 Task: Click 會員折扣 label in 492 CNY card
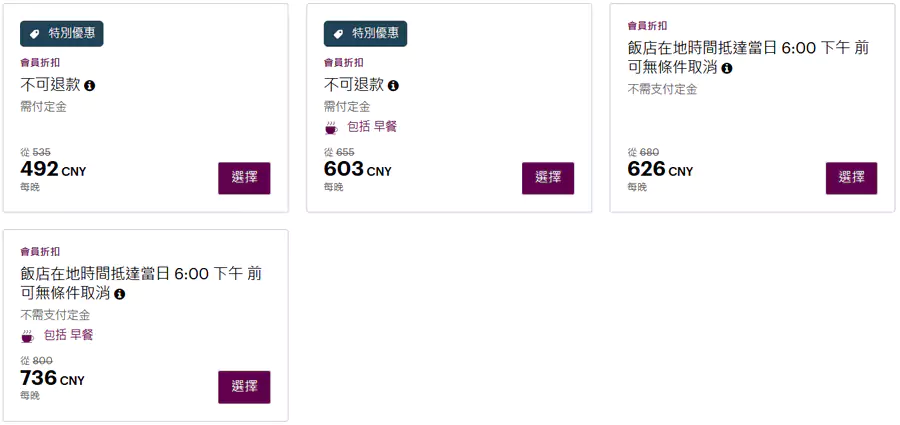click(x=40, y=62)
